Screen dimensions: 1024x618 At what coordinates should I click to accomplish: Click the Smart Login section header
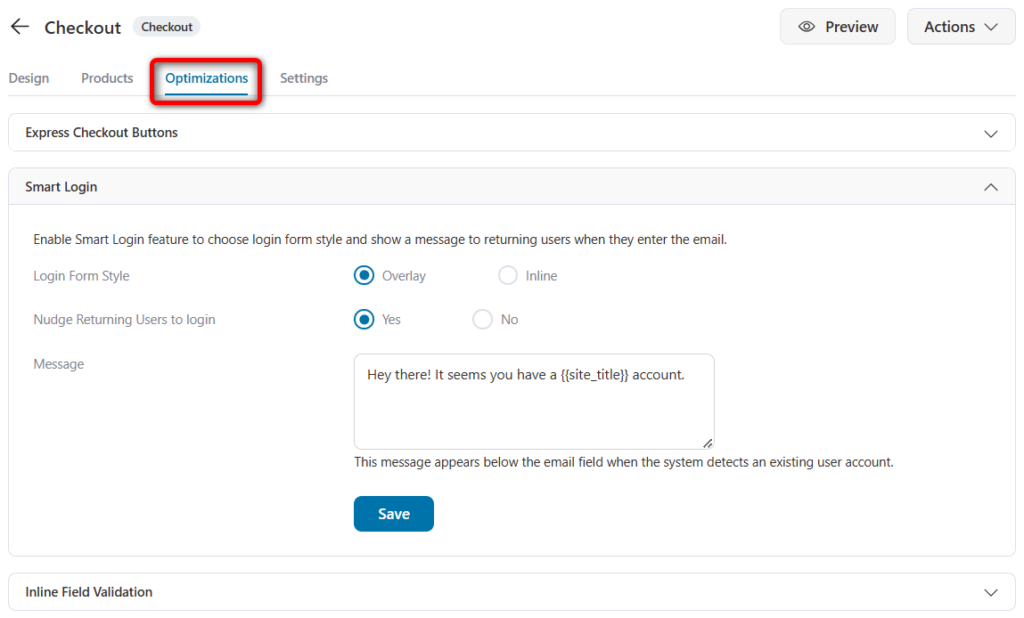click(512, 187)
